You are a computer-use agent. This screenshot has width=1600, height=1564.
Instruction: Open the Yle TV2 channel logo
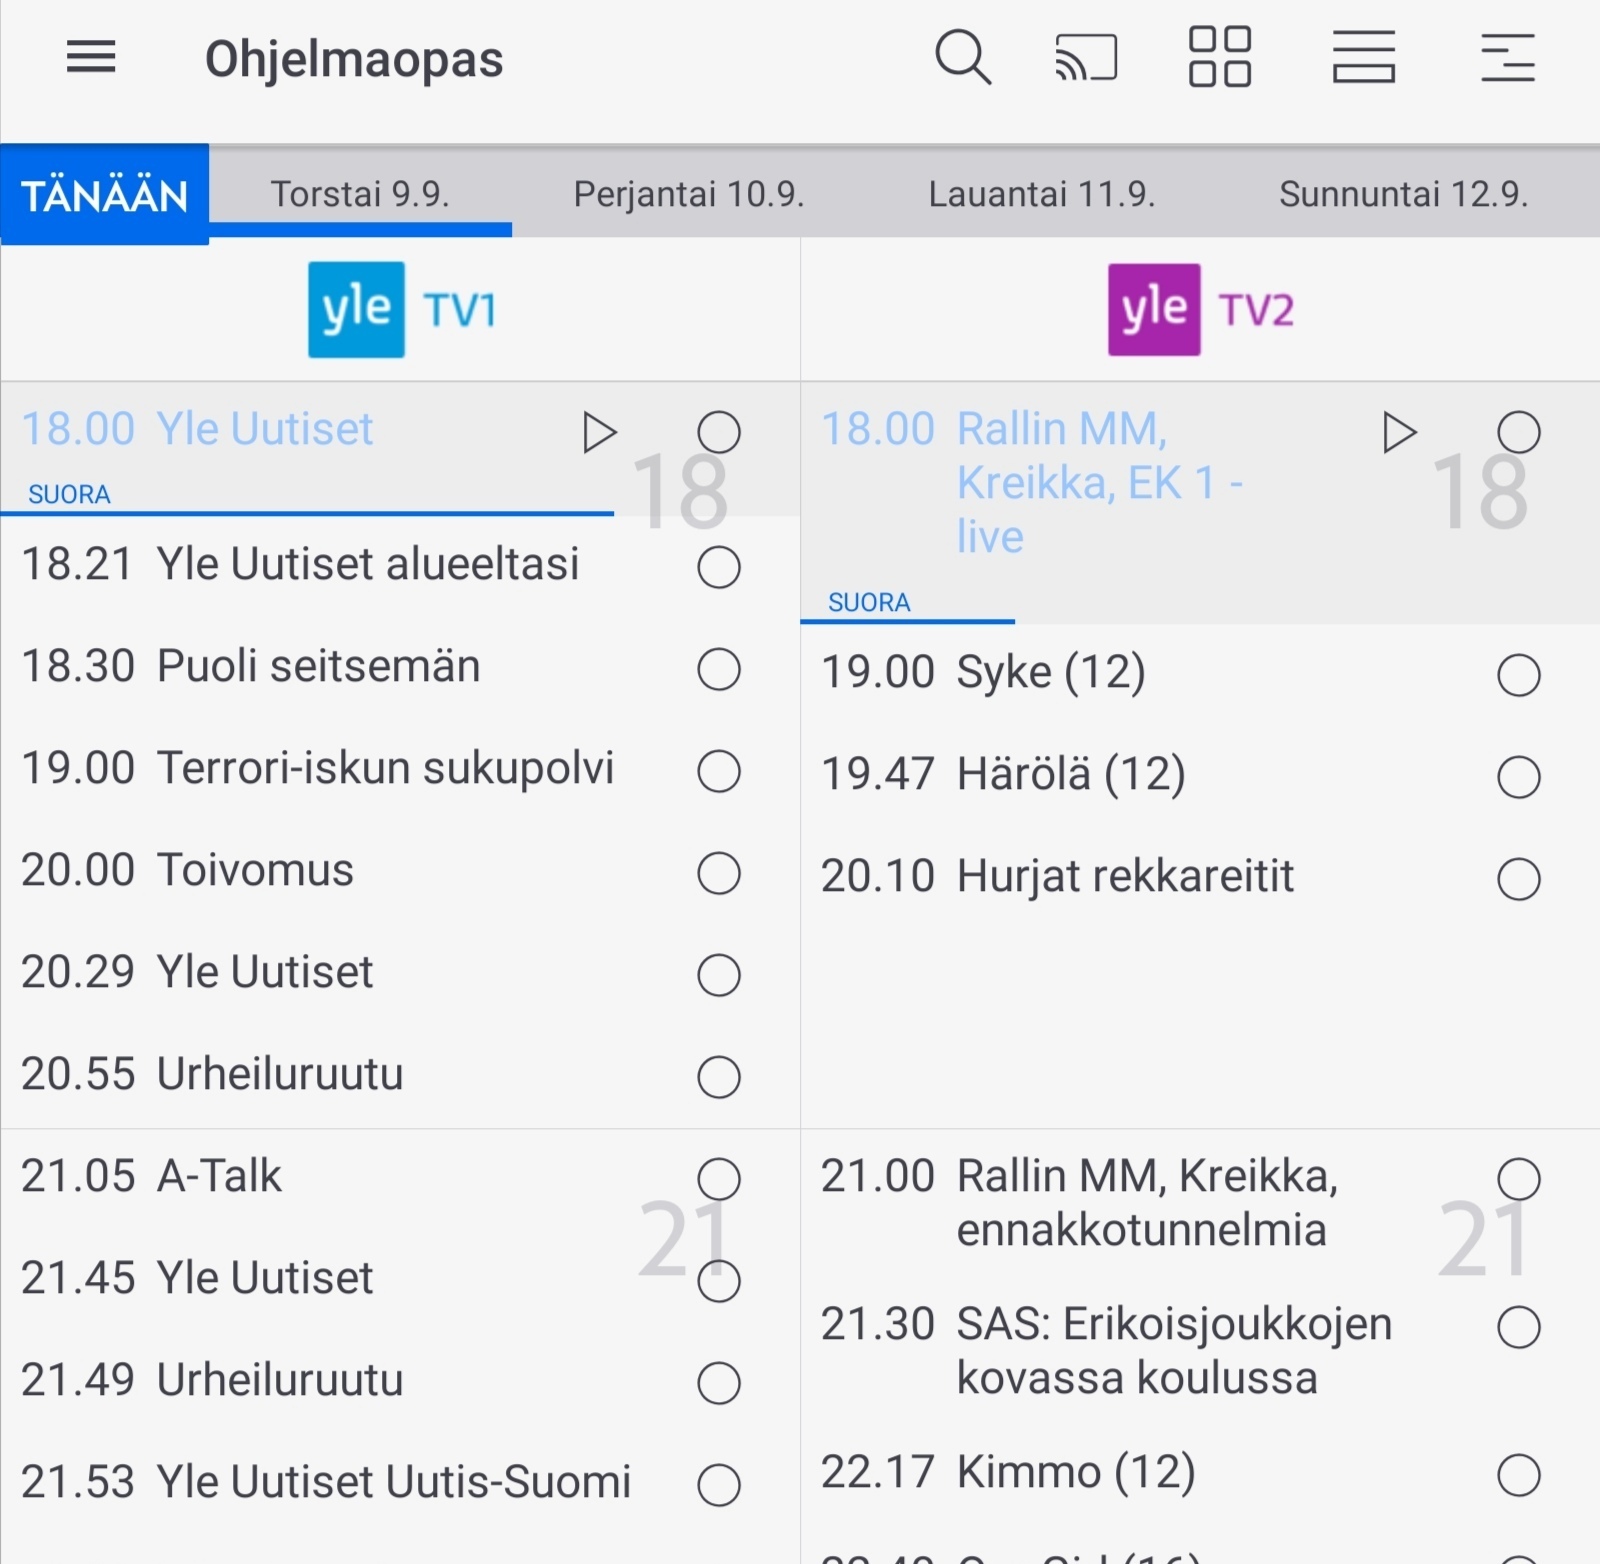(1201, 310)
